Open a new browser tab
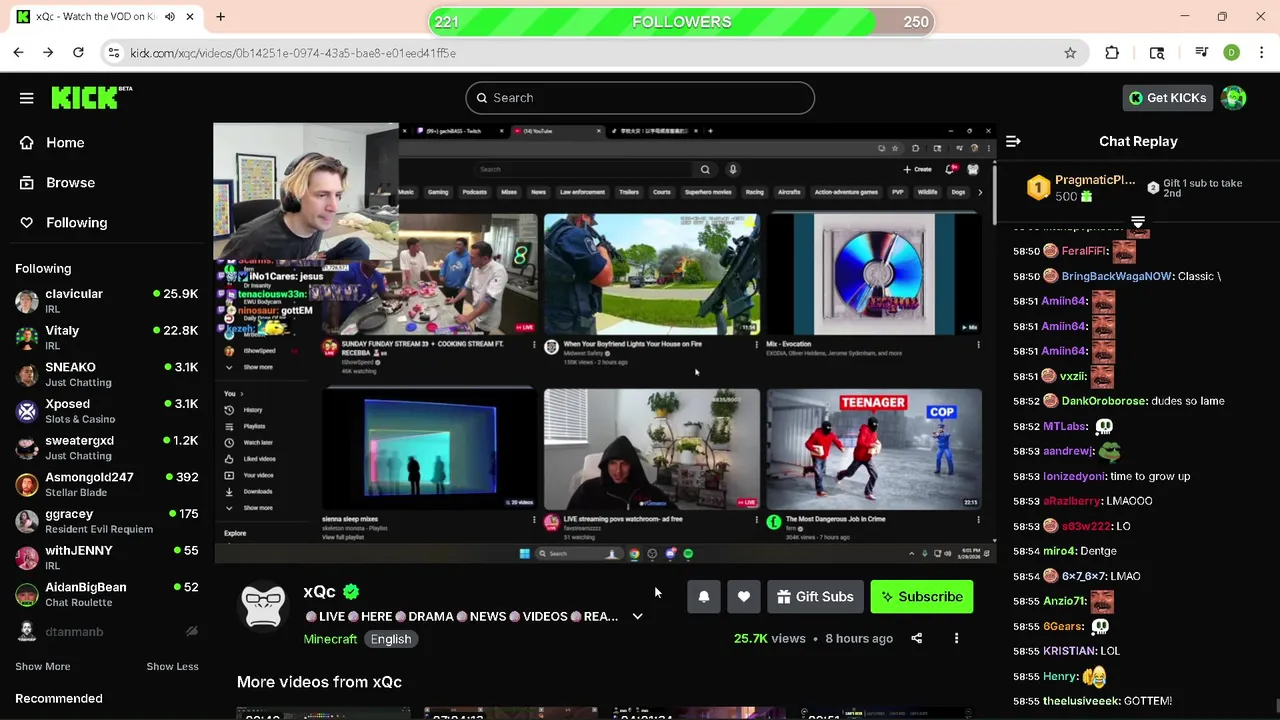This screenshot has width=1280, height=720. point(220,17)
